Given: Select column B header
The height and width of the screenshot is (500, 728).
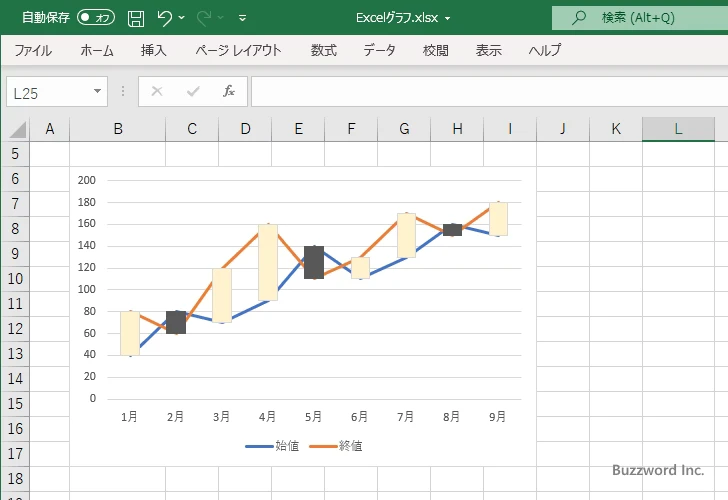Looking at the screenshot, I should 118,129.
